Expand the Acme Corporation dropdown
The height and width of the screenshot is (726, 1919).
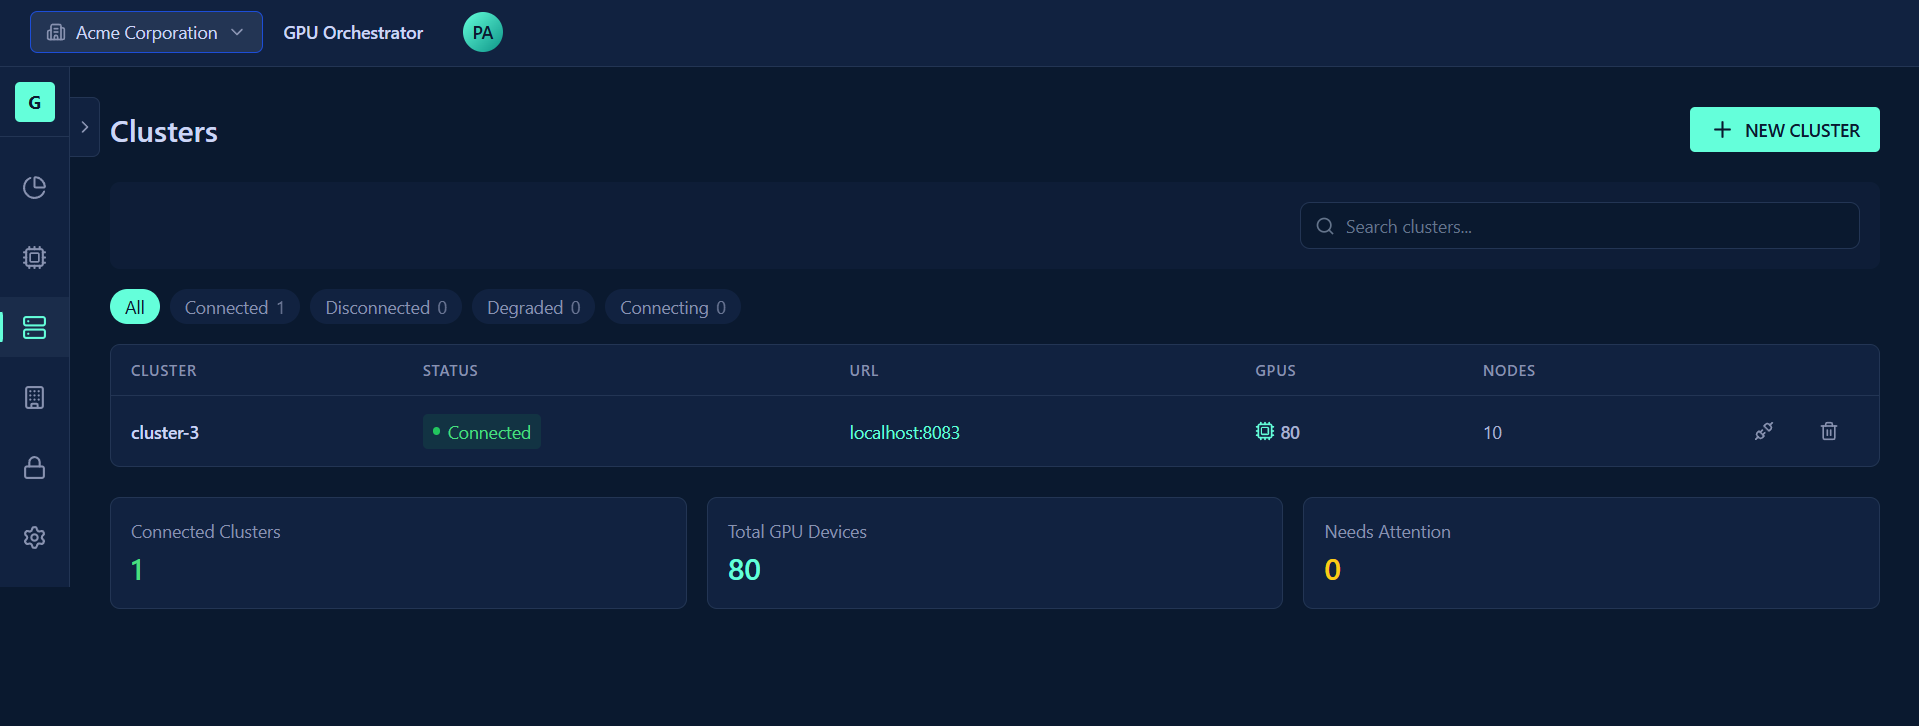click(x=146, y=33)
